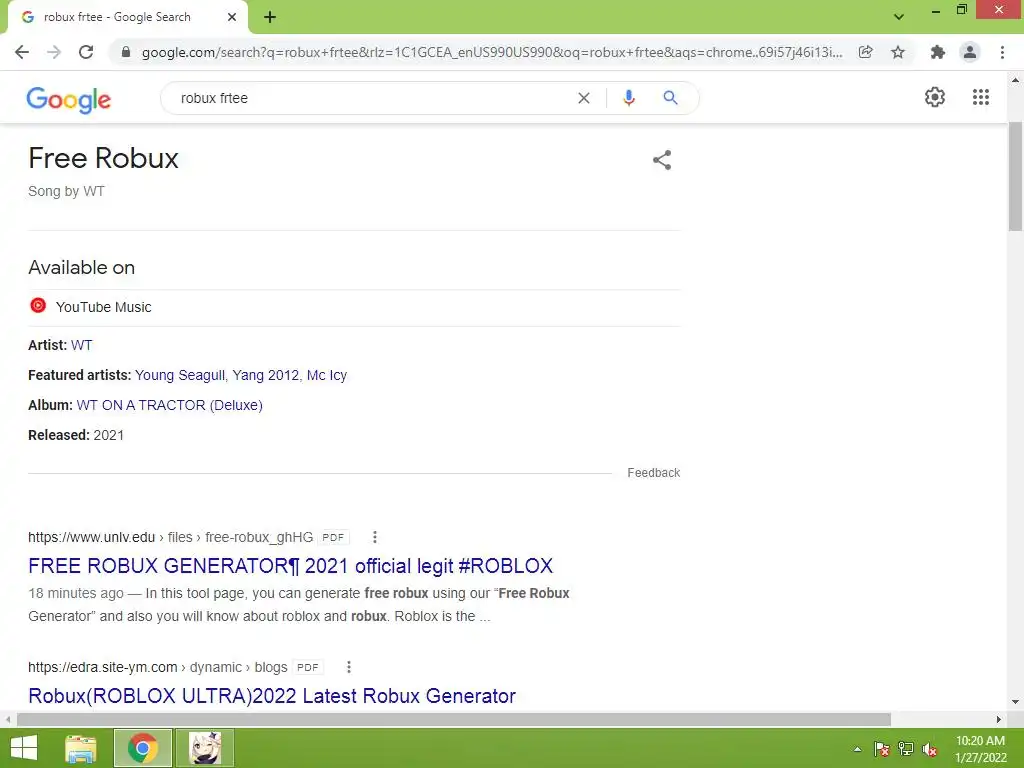Open the Extensions puzzle icon
This screenshot has height=768, width=1024.
pyautogui.click(x=938, y=52)
